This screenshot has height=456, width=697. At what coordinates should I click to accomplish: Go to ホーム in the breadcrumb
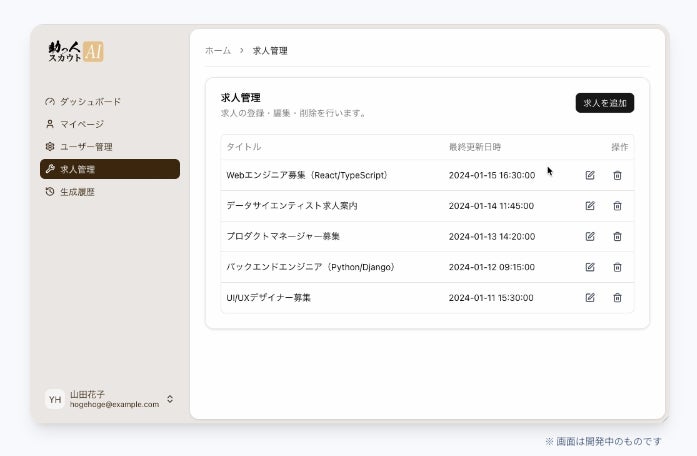click(218, 51)
